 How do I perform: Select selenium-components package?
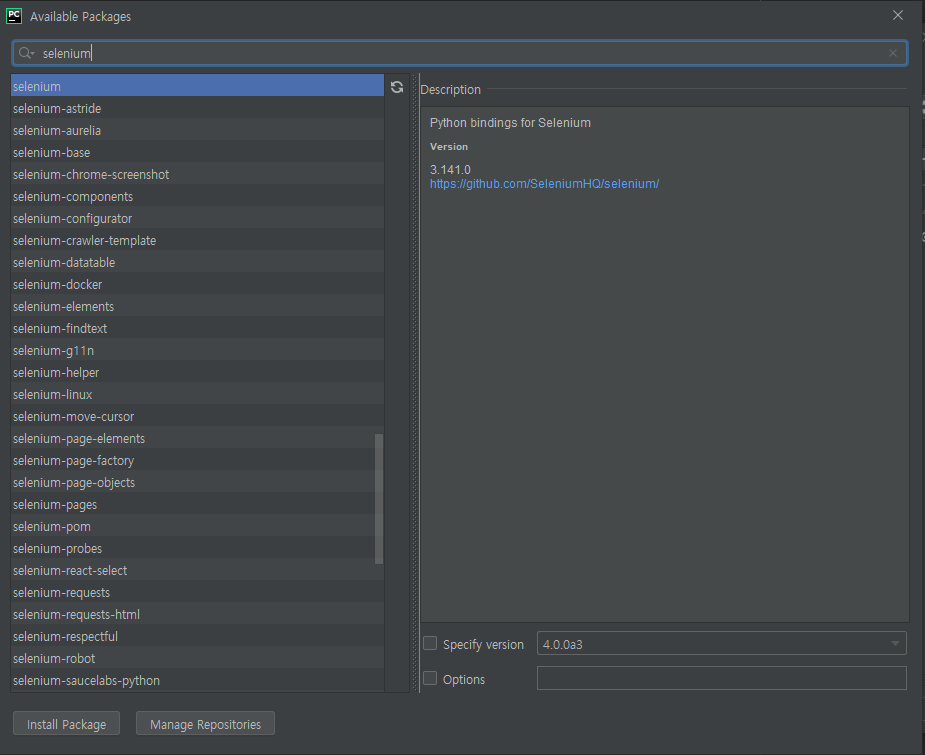point(197,196)
